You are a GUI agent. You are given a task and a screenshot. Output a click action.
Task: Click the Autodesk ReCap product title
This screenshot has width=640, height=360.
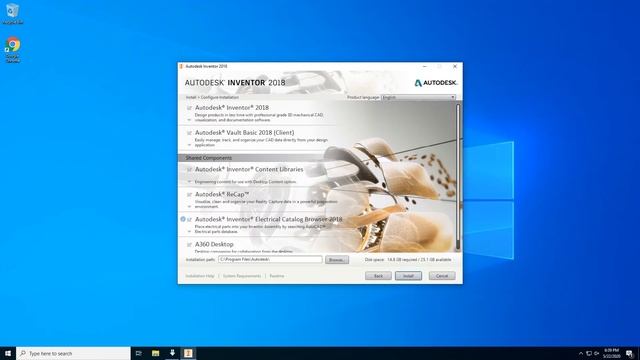222,194
